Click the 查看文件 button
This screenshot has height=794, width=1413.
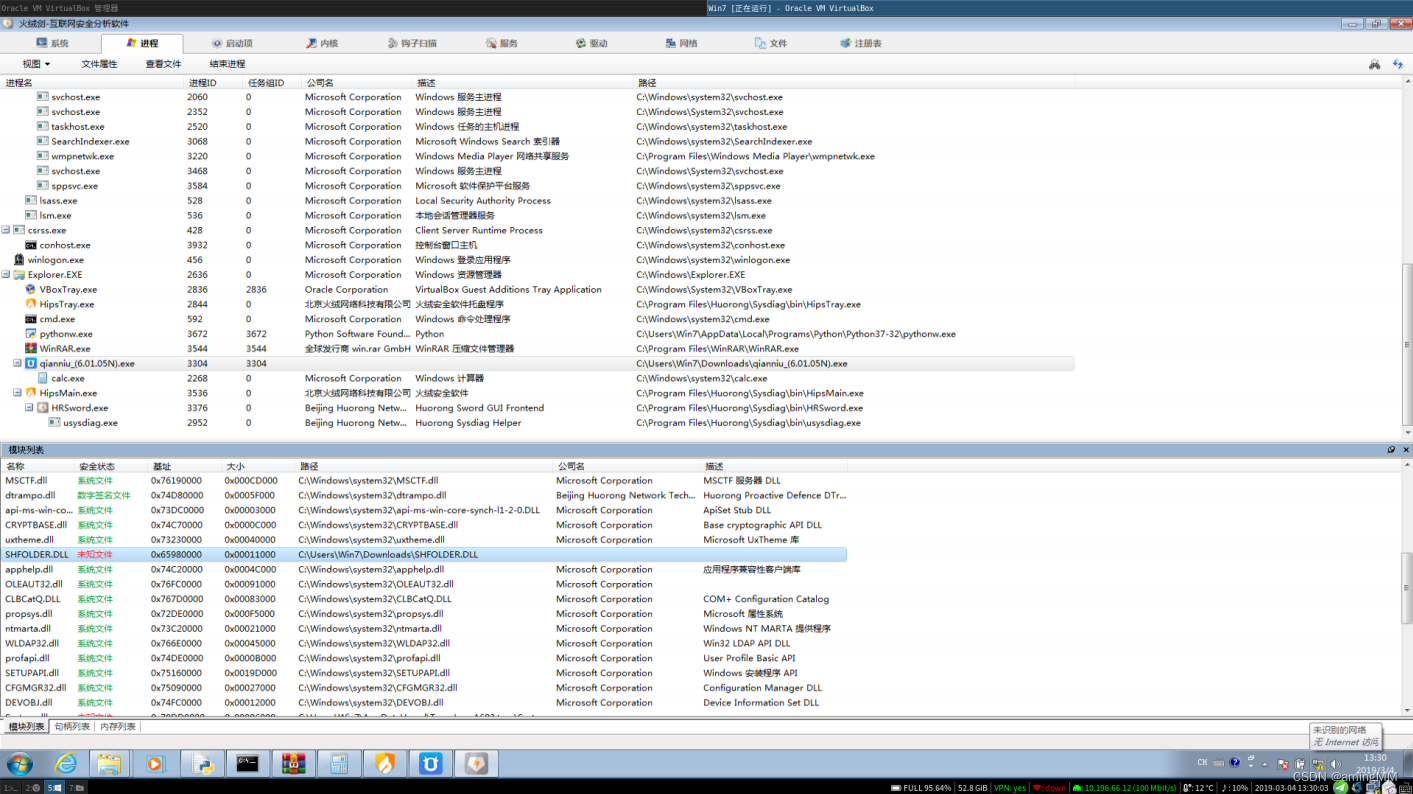[163, 64]
